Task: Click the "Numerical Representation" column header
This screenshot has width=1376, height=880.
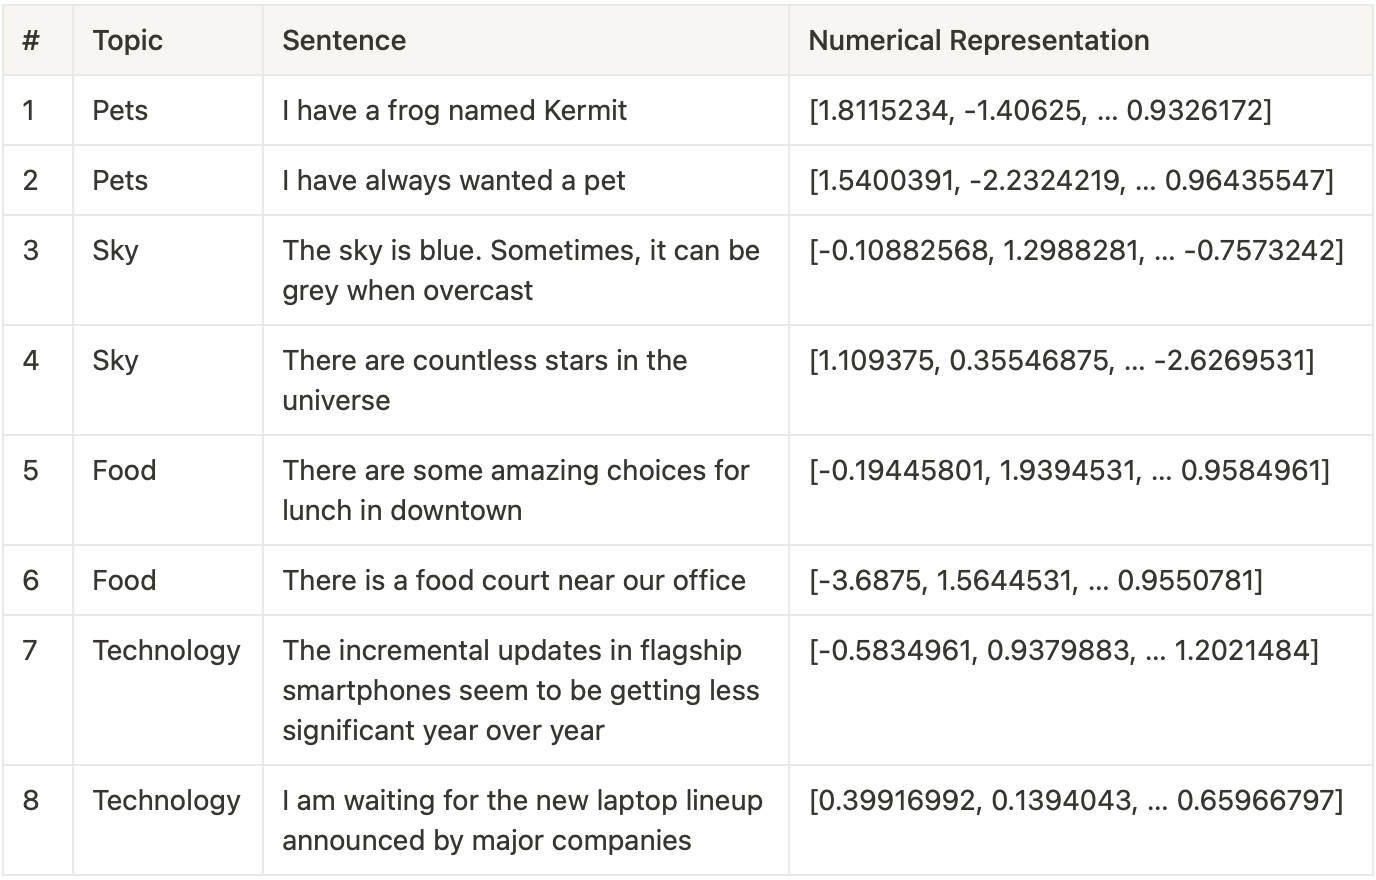Action: tap(978, 41)
